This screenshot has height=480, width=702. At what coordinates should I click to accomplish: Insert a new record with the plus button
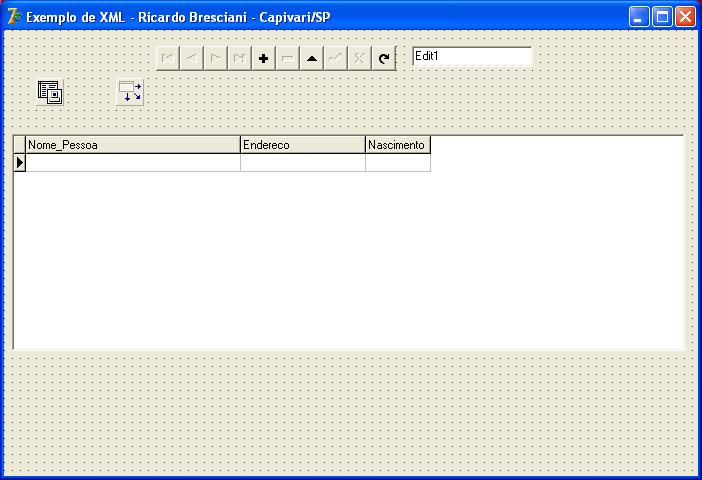[264, 58]
